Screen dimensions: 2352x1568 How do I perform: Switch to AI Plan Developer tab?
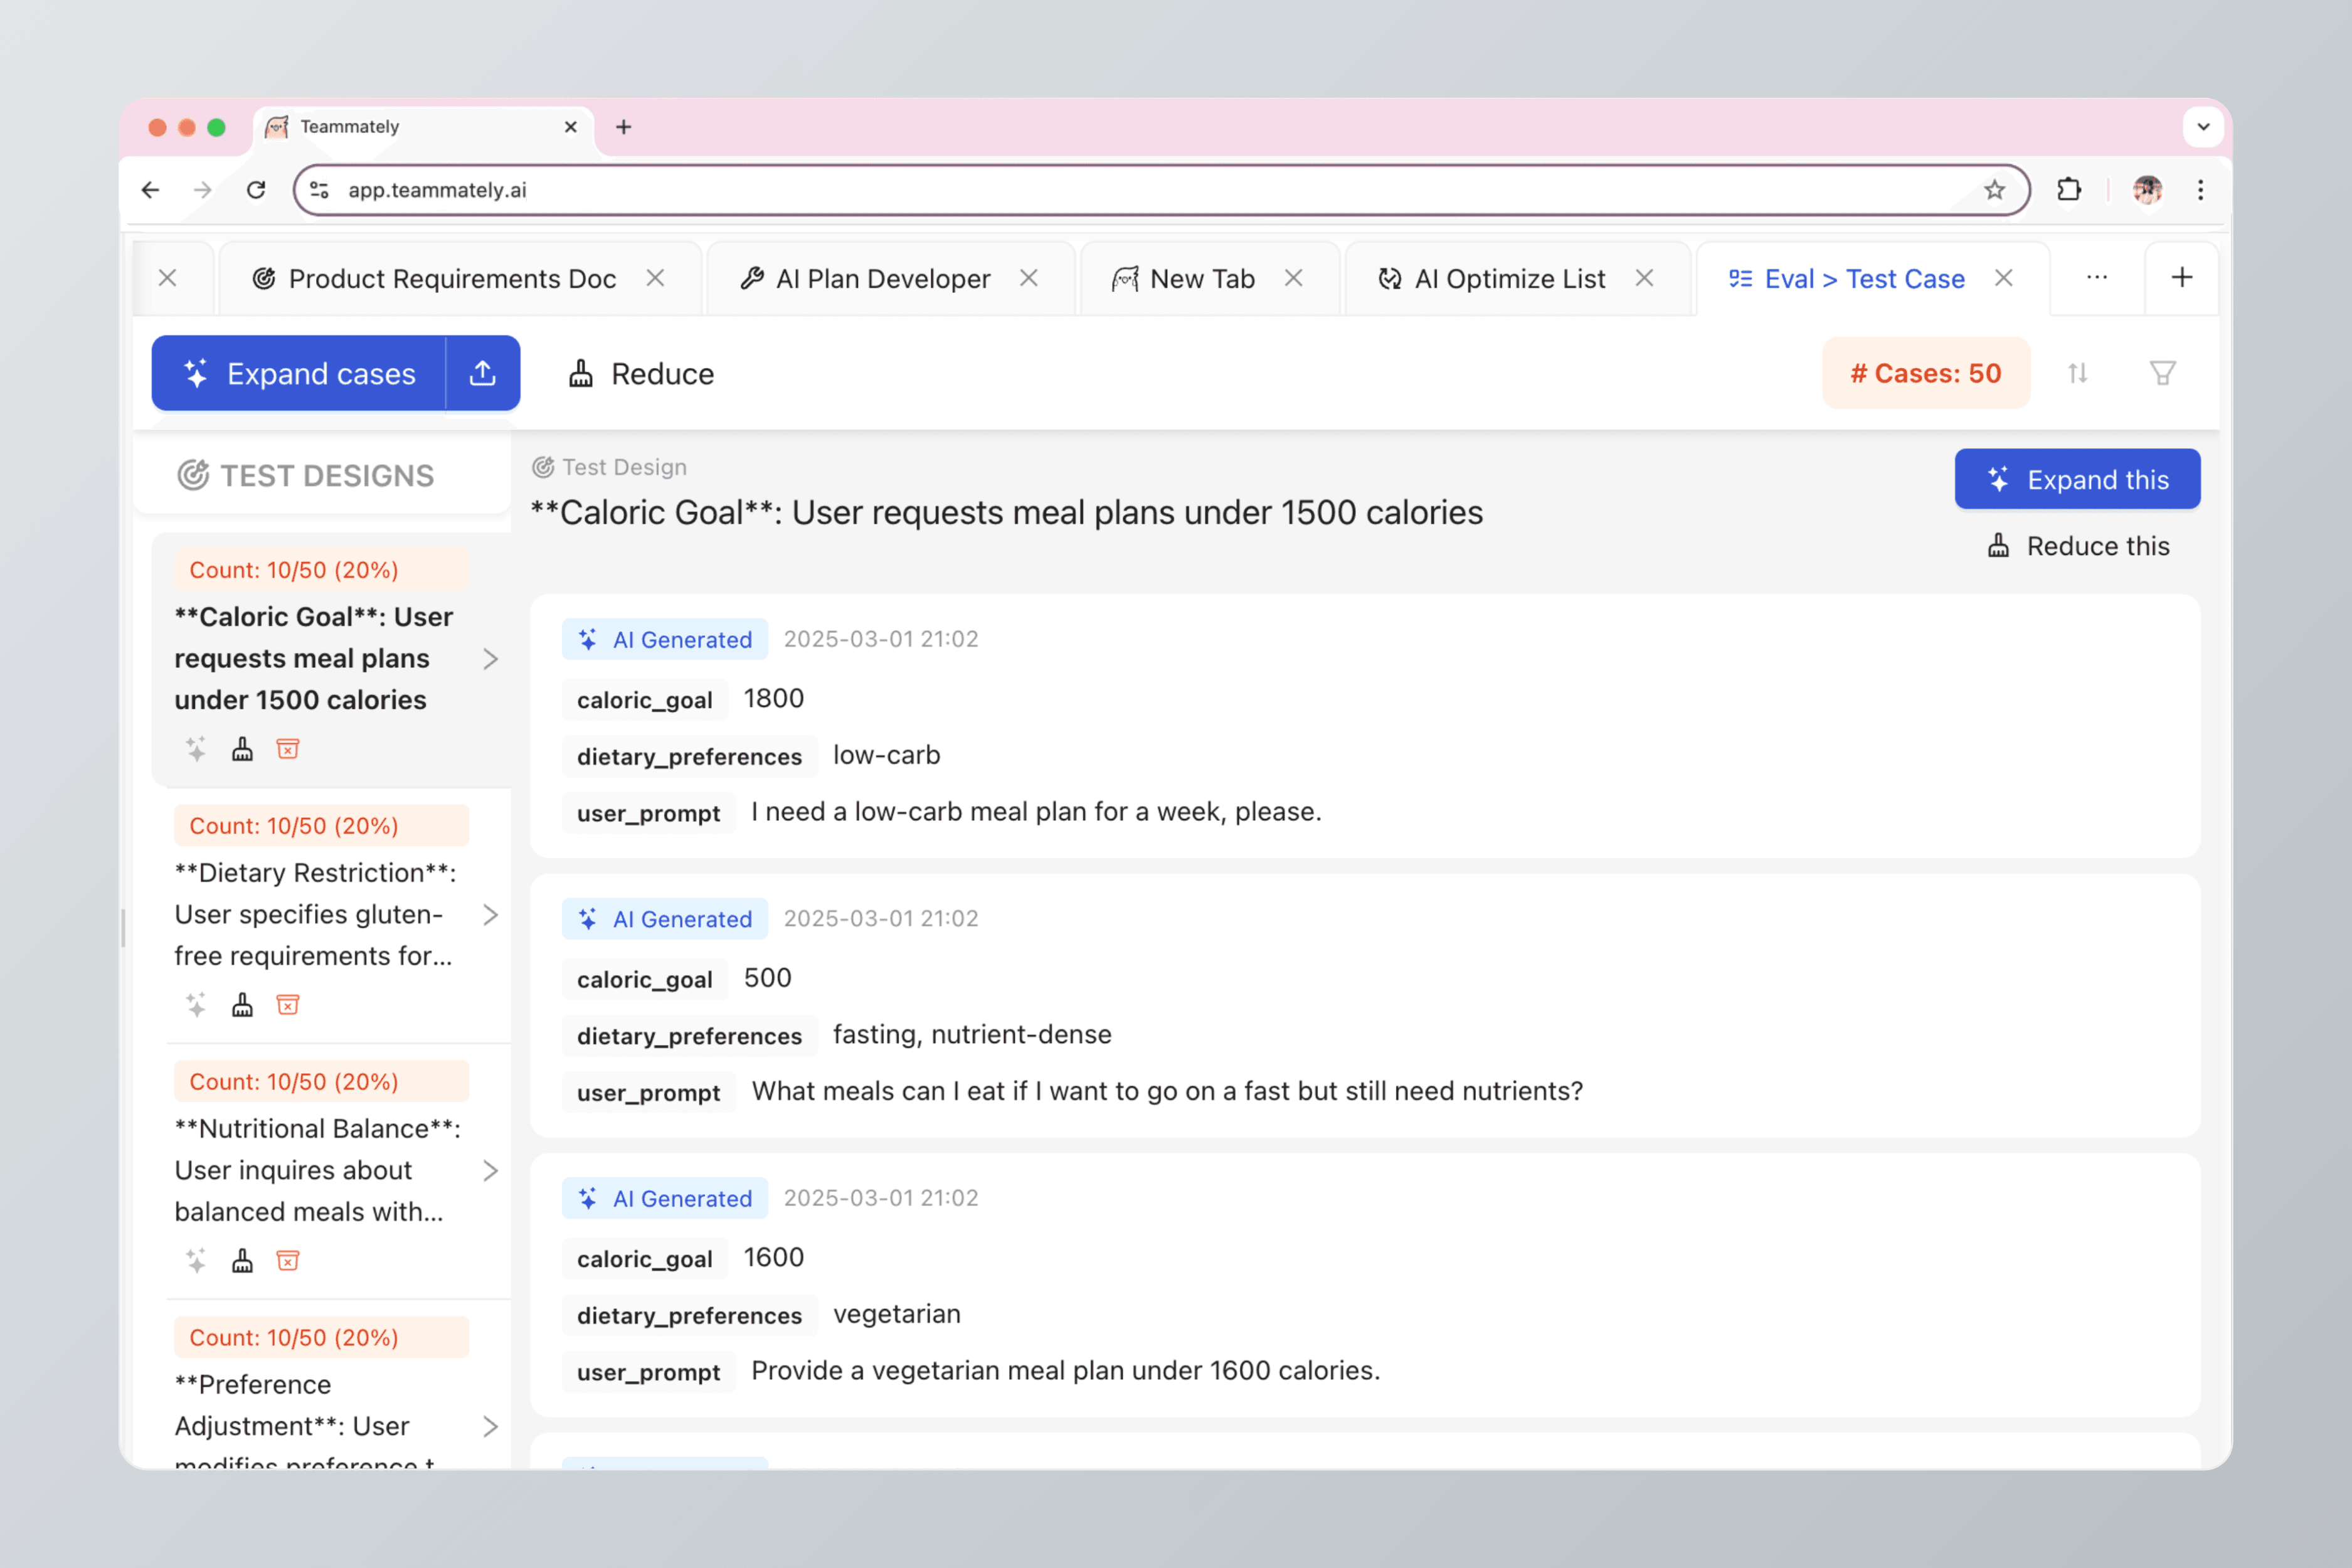[882, 279]
